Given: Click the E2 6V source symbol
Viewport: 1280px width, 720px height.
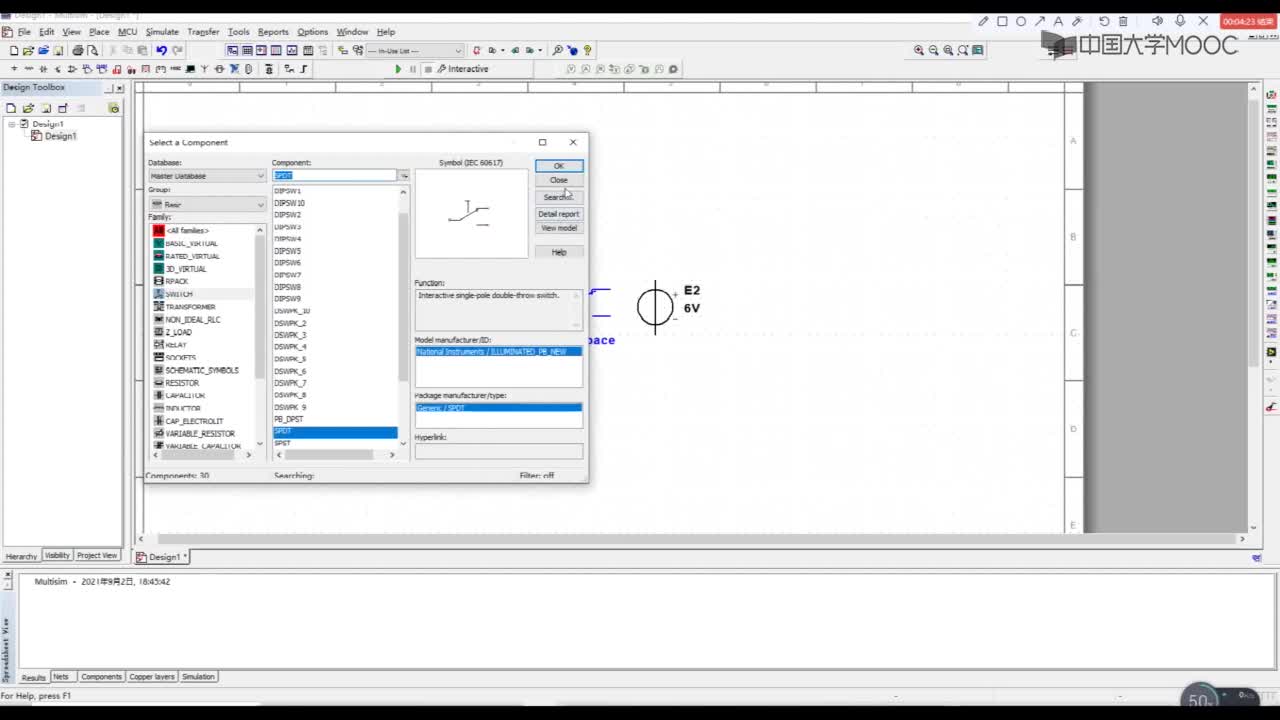Looking at the screenshot, I should [x=655, y=306].
